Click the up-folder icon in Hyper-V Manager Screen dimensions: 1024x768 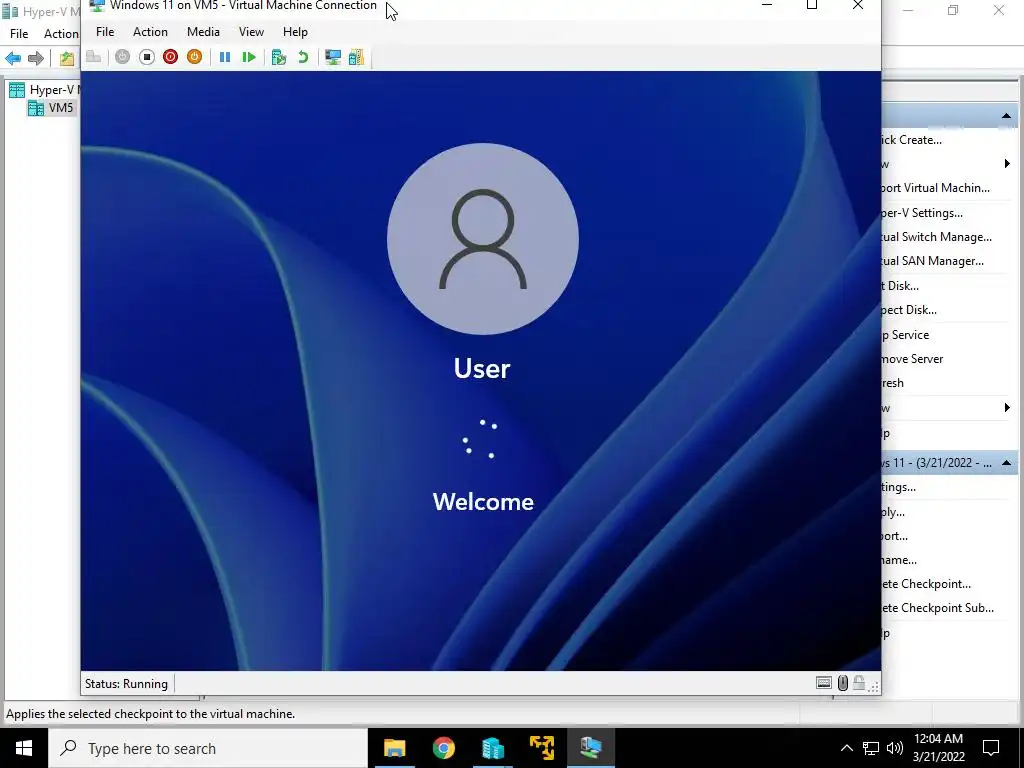(67, 59)
